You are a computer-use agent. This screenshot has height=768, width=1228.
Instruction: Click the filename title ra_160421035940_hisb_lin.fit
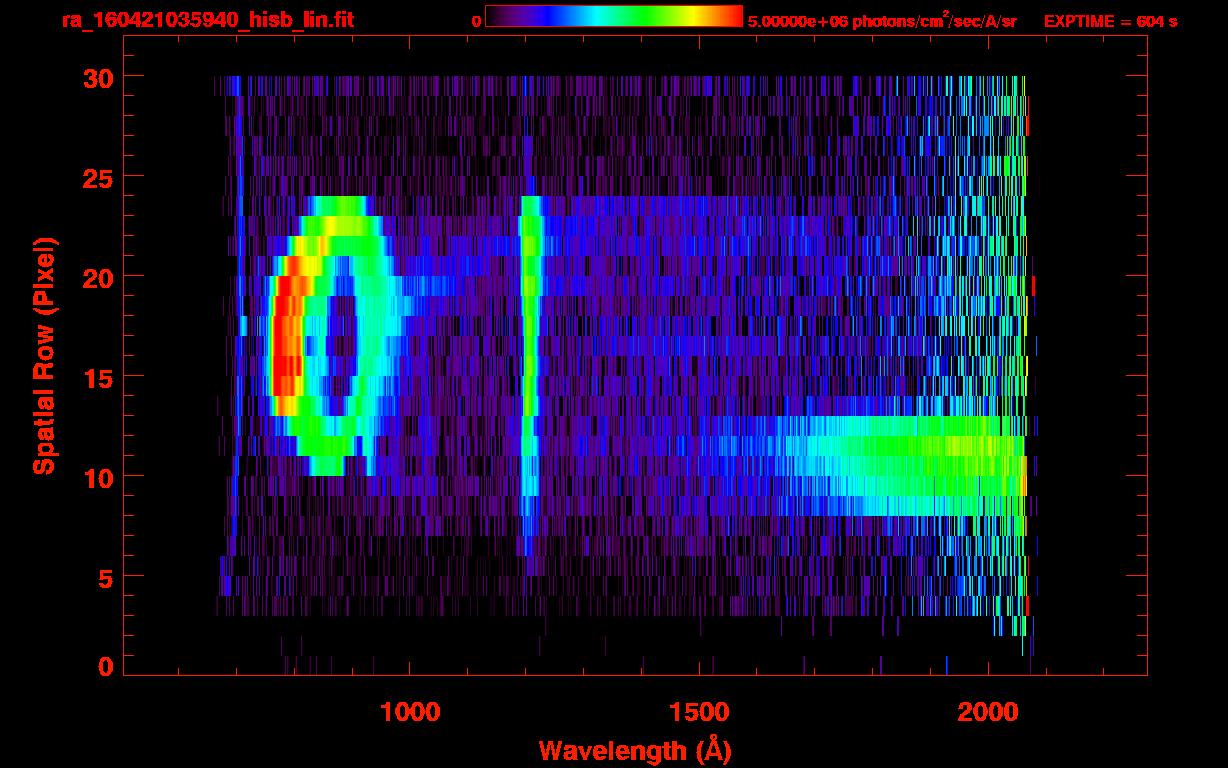207,20
